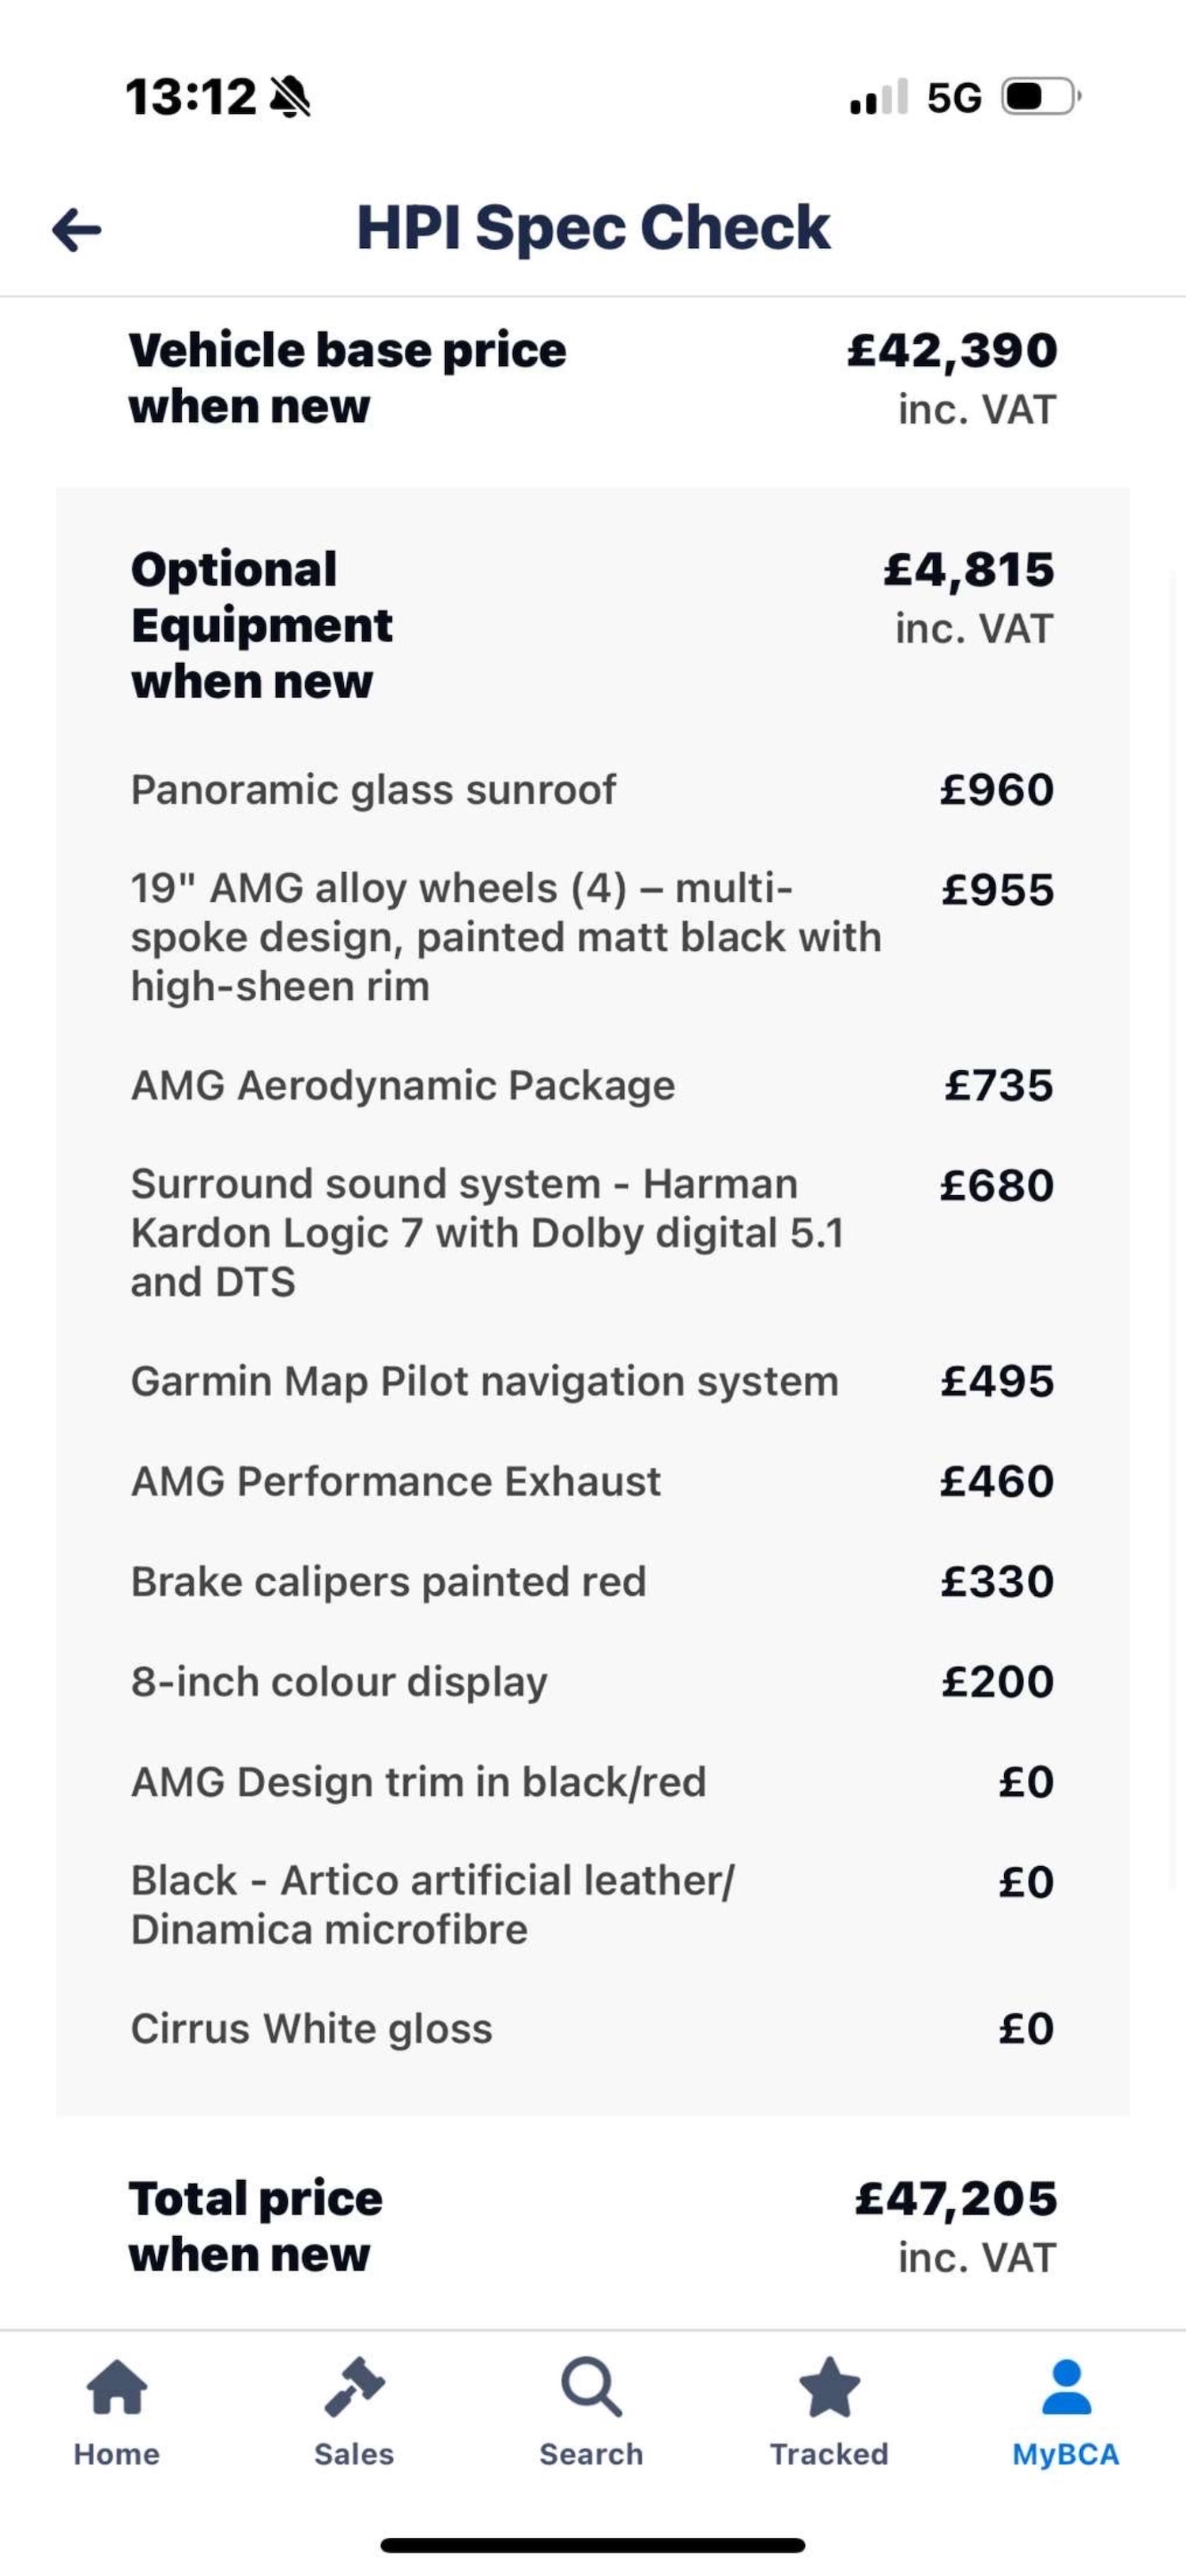Open the Home tab icon
1186x2576 pixels.
point(117,2388)
